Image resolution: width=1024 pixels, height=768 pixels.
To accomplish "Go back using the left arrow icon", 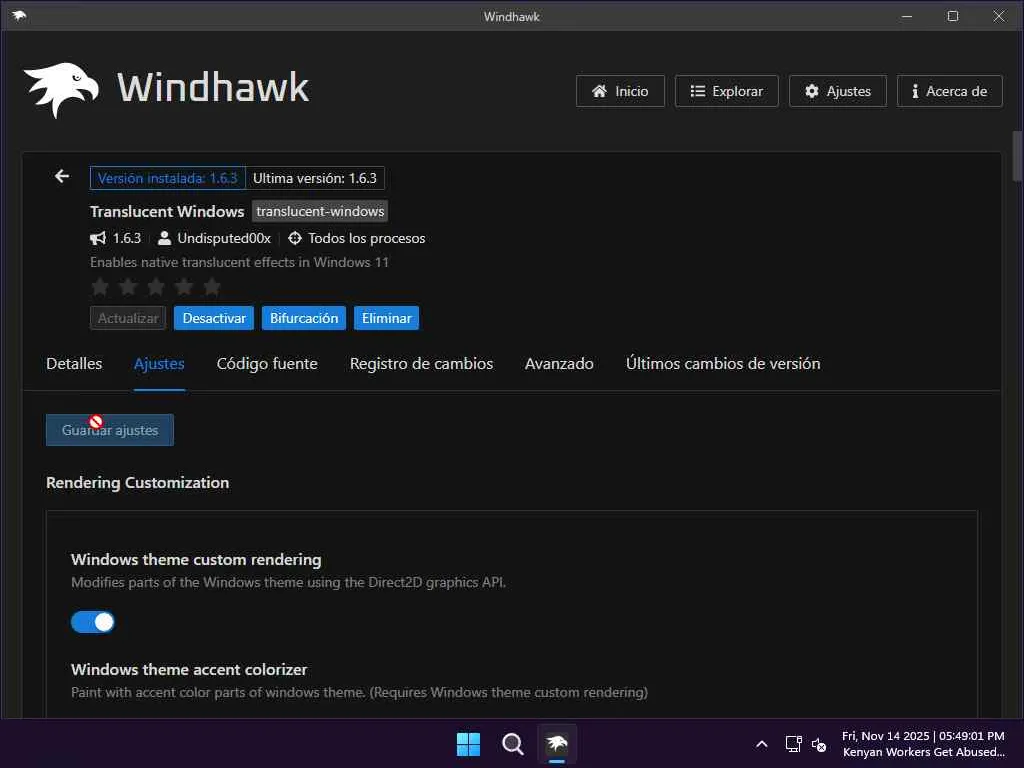I will coord(62,176).
